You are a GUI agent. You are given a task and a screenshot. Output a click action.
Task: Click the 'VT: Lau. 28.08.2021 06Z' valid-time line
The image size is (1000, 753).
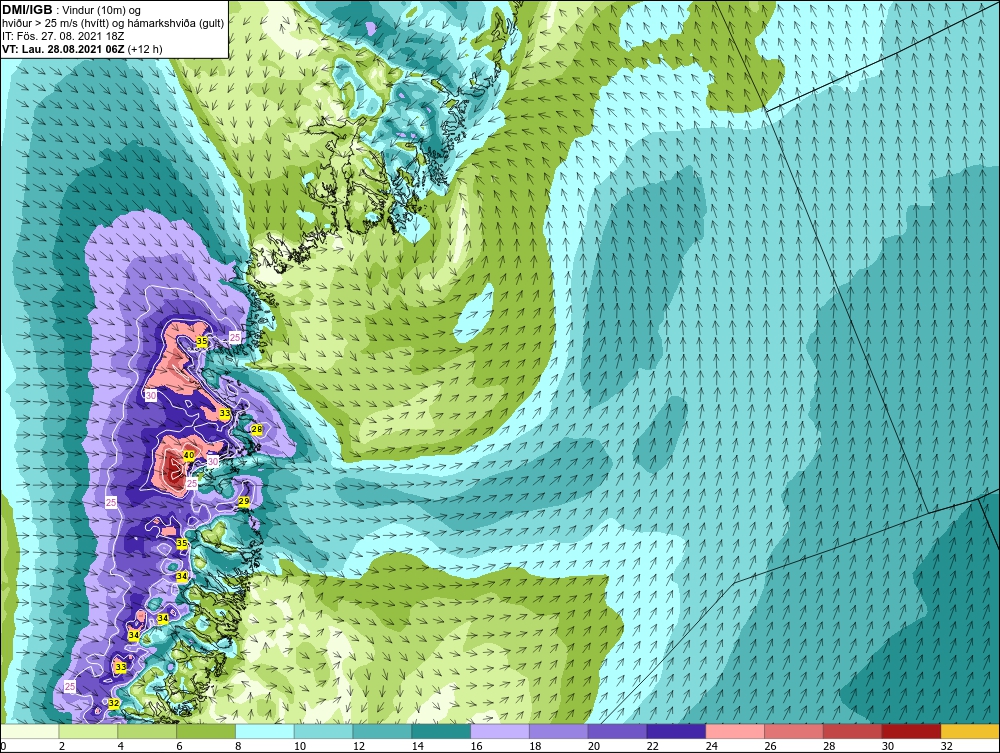point(82,48)
